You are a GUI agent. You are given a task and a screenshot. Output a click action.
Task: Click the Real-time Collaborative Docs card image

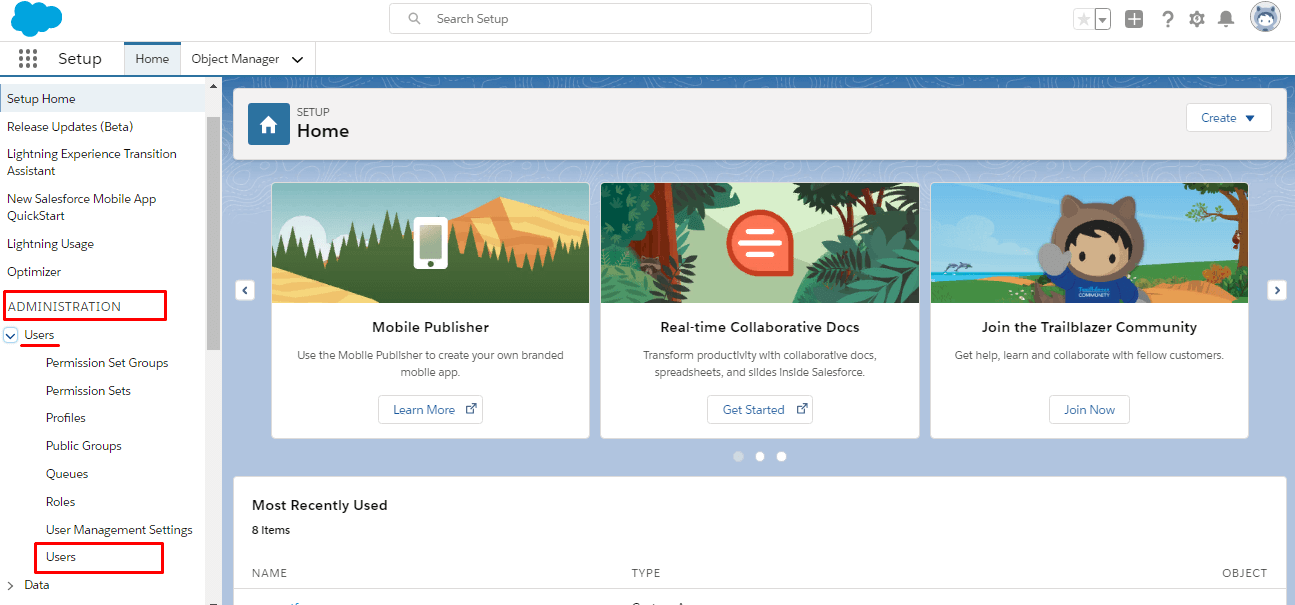[x=760, y=243]
